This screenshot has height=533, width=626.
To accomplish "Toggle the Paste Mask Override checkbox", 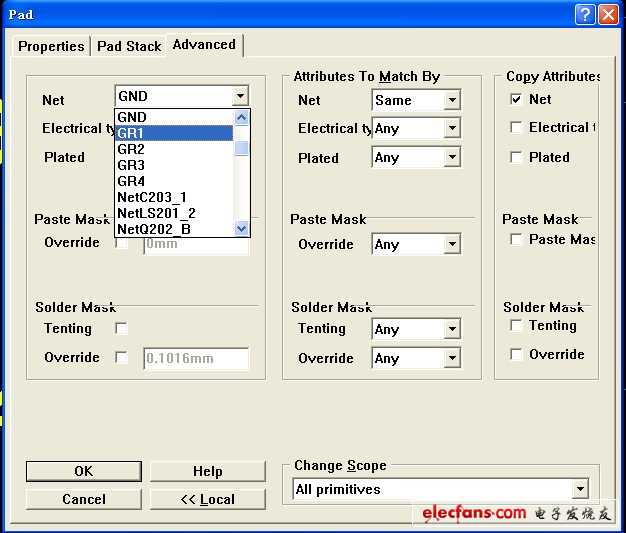I will (x=121, y=242).
